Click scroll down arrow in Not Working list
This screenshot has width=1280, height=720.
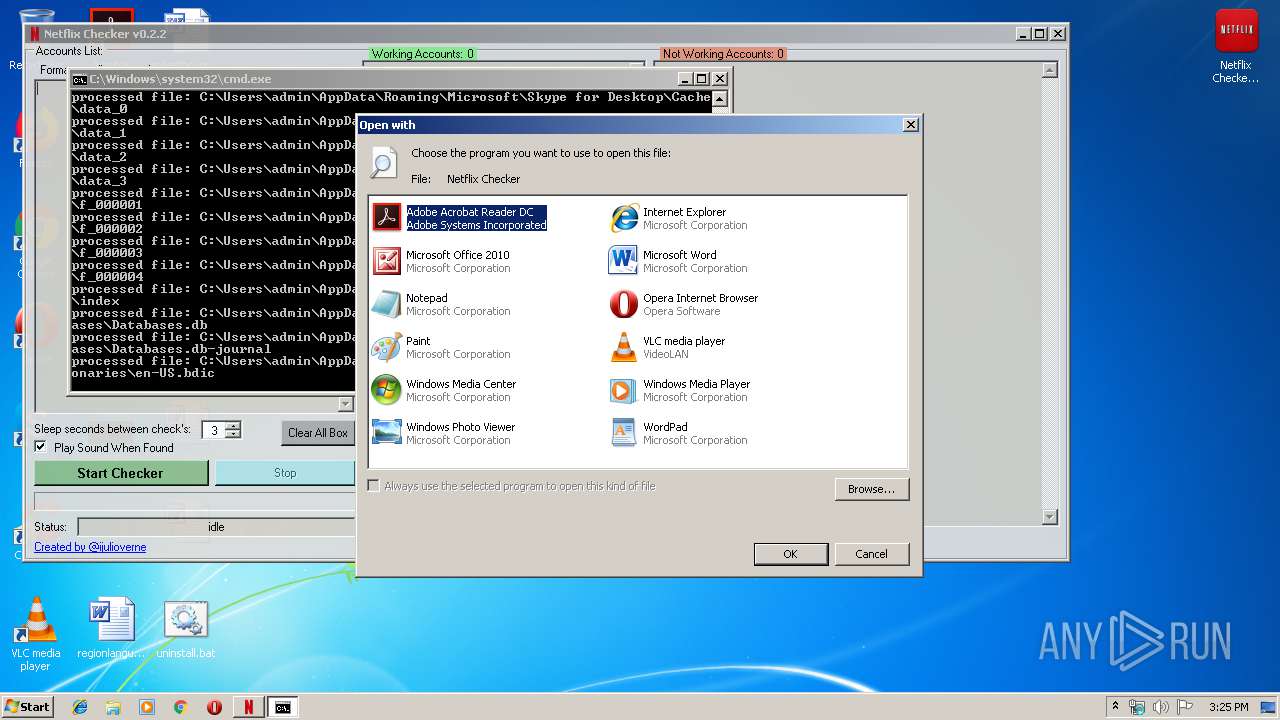[x=1049, y=517]
